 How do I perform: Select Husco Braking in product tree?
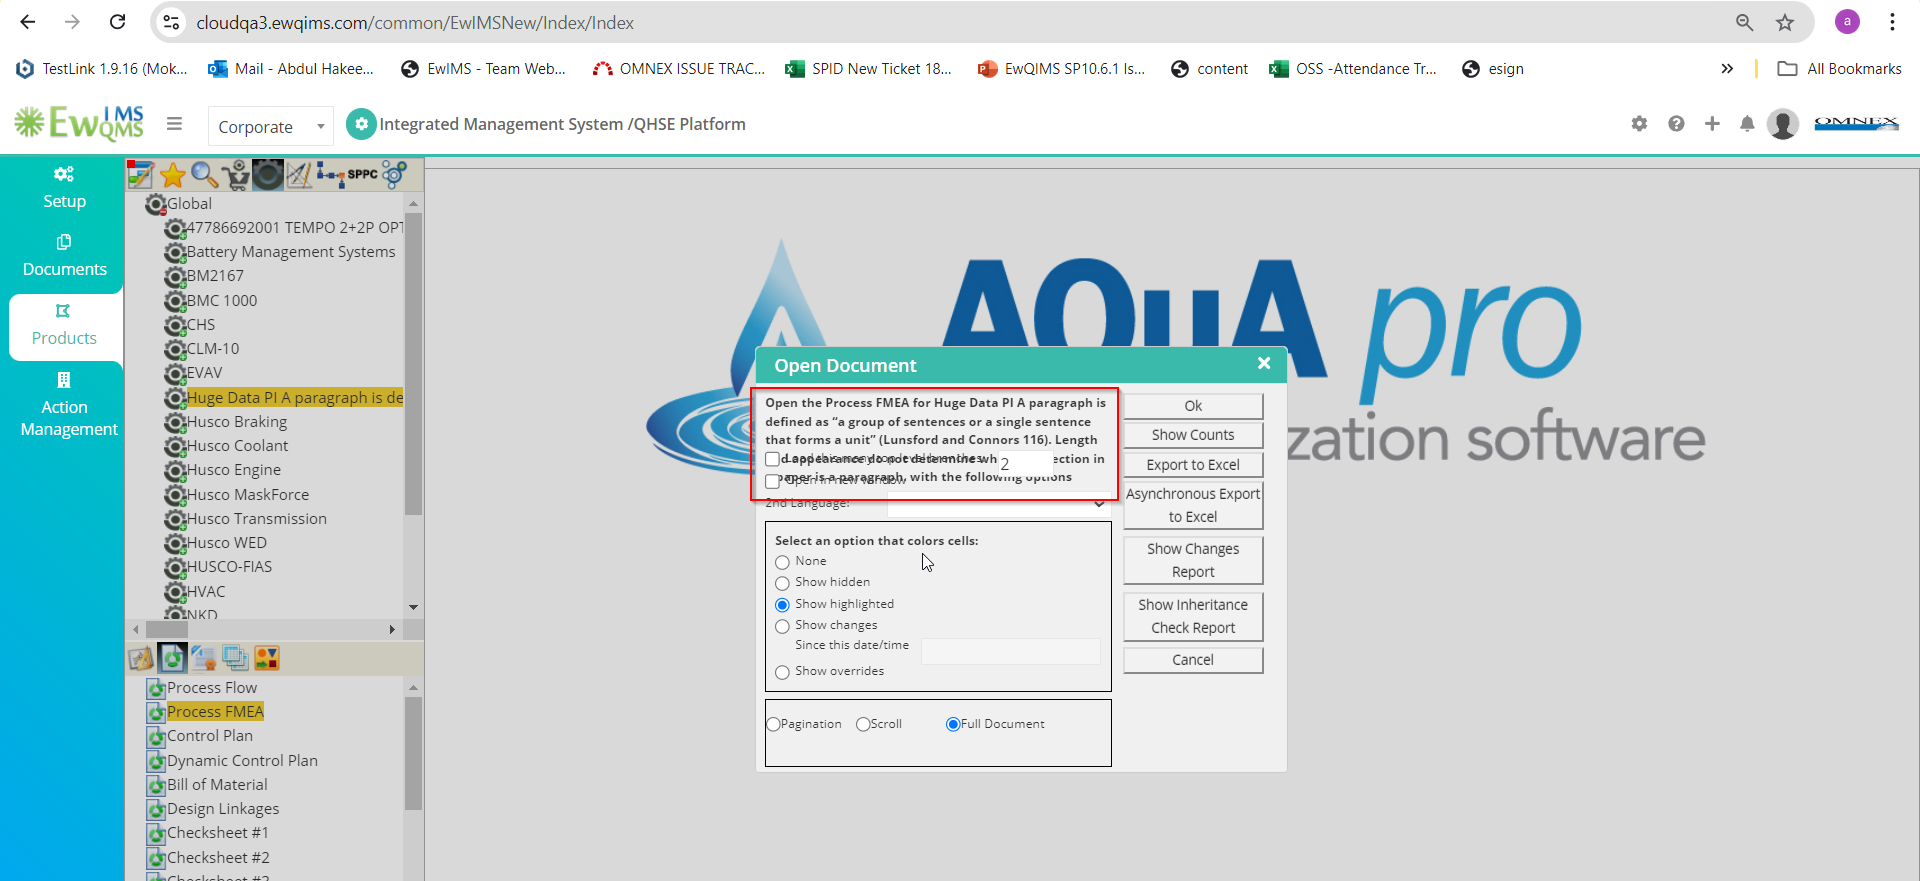[x=237, y=422]
